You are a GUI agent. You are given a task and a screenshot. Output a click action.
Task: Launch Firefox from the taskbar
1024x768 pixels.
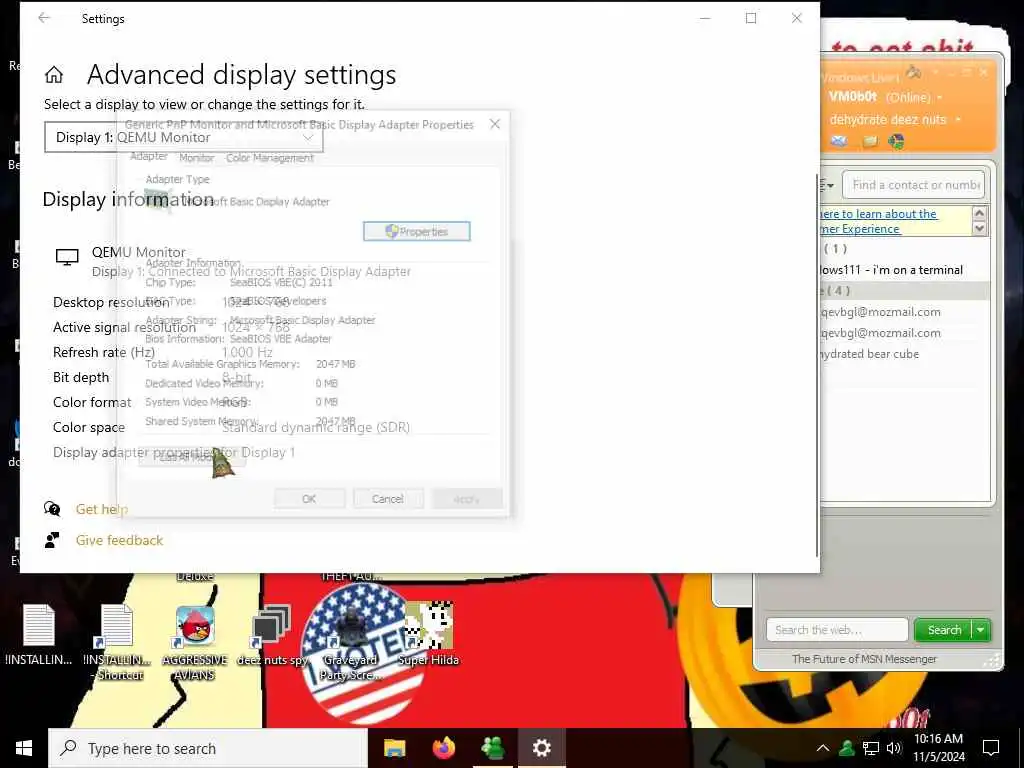tap(444, 748)
